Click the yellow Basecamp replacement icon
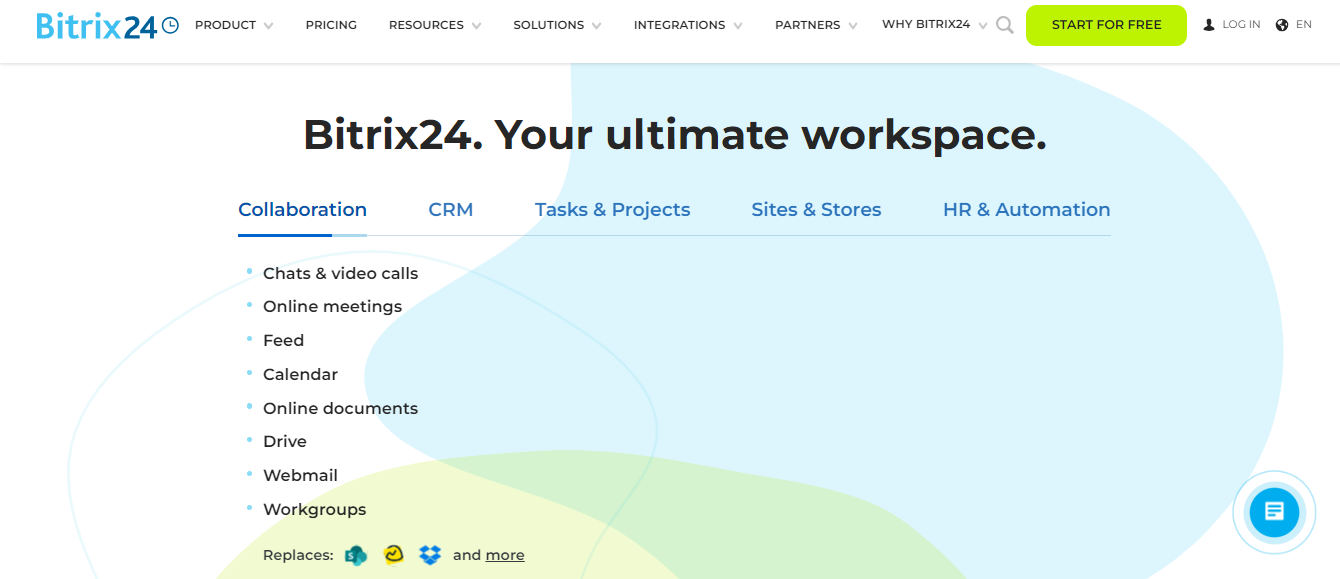The width and height of the screenshot is (1340, 579). [394, 555]
